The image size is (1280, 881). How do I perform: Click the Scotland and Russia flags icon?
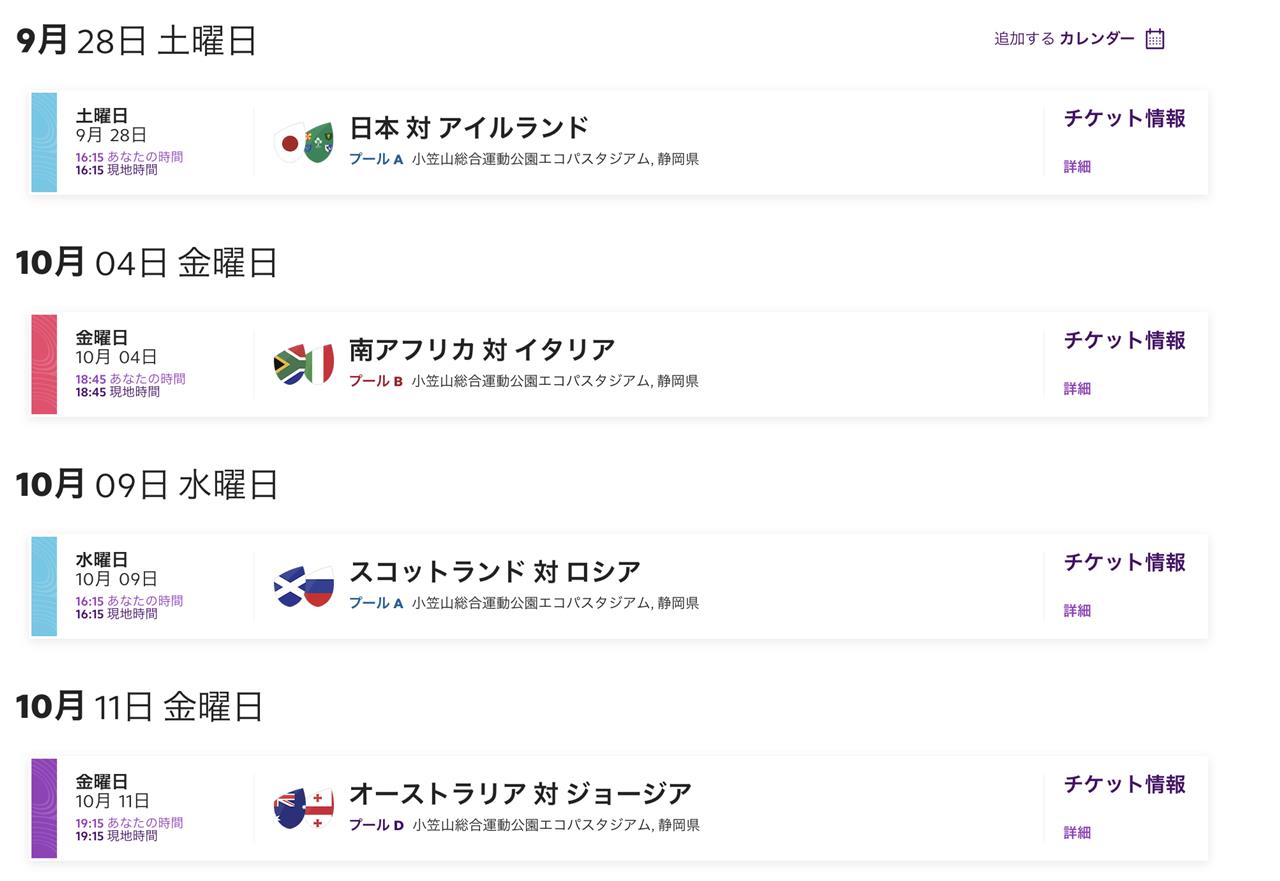[x=304, y=587]
